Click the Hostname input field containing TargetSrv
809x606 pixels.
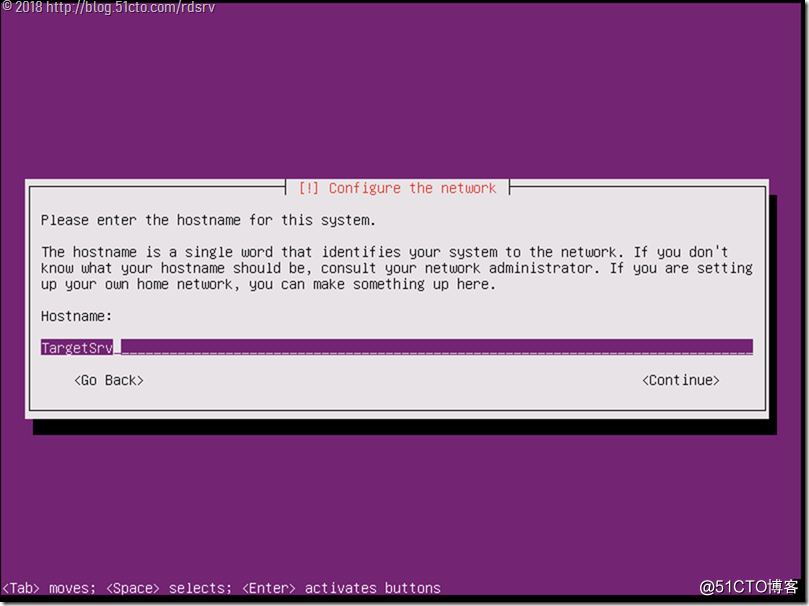pyautogui.click(x=396, y=347)
